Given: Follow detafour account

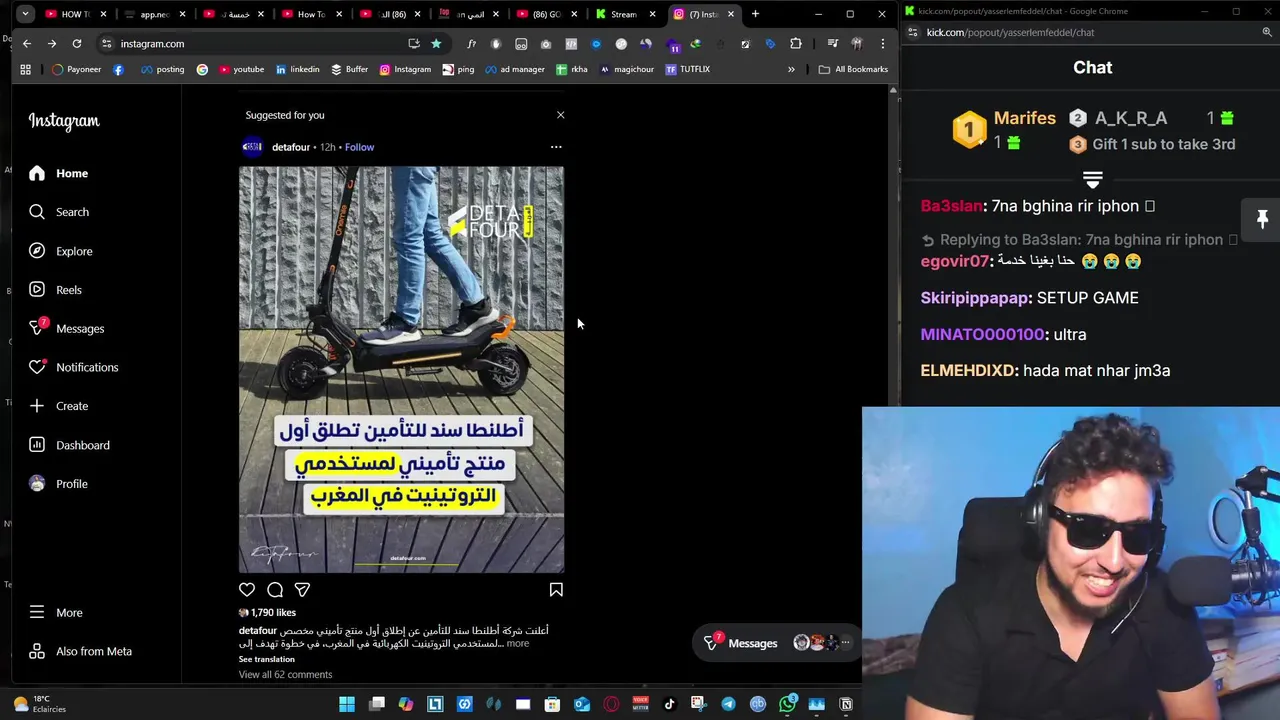Looking at the screenshot, I should [359, 147].
